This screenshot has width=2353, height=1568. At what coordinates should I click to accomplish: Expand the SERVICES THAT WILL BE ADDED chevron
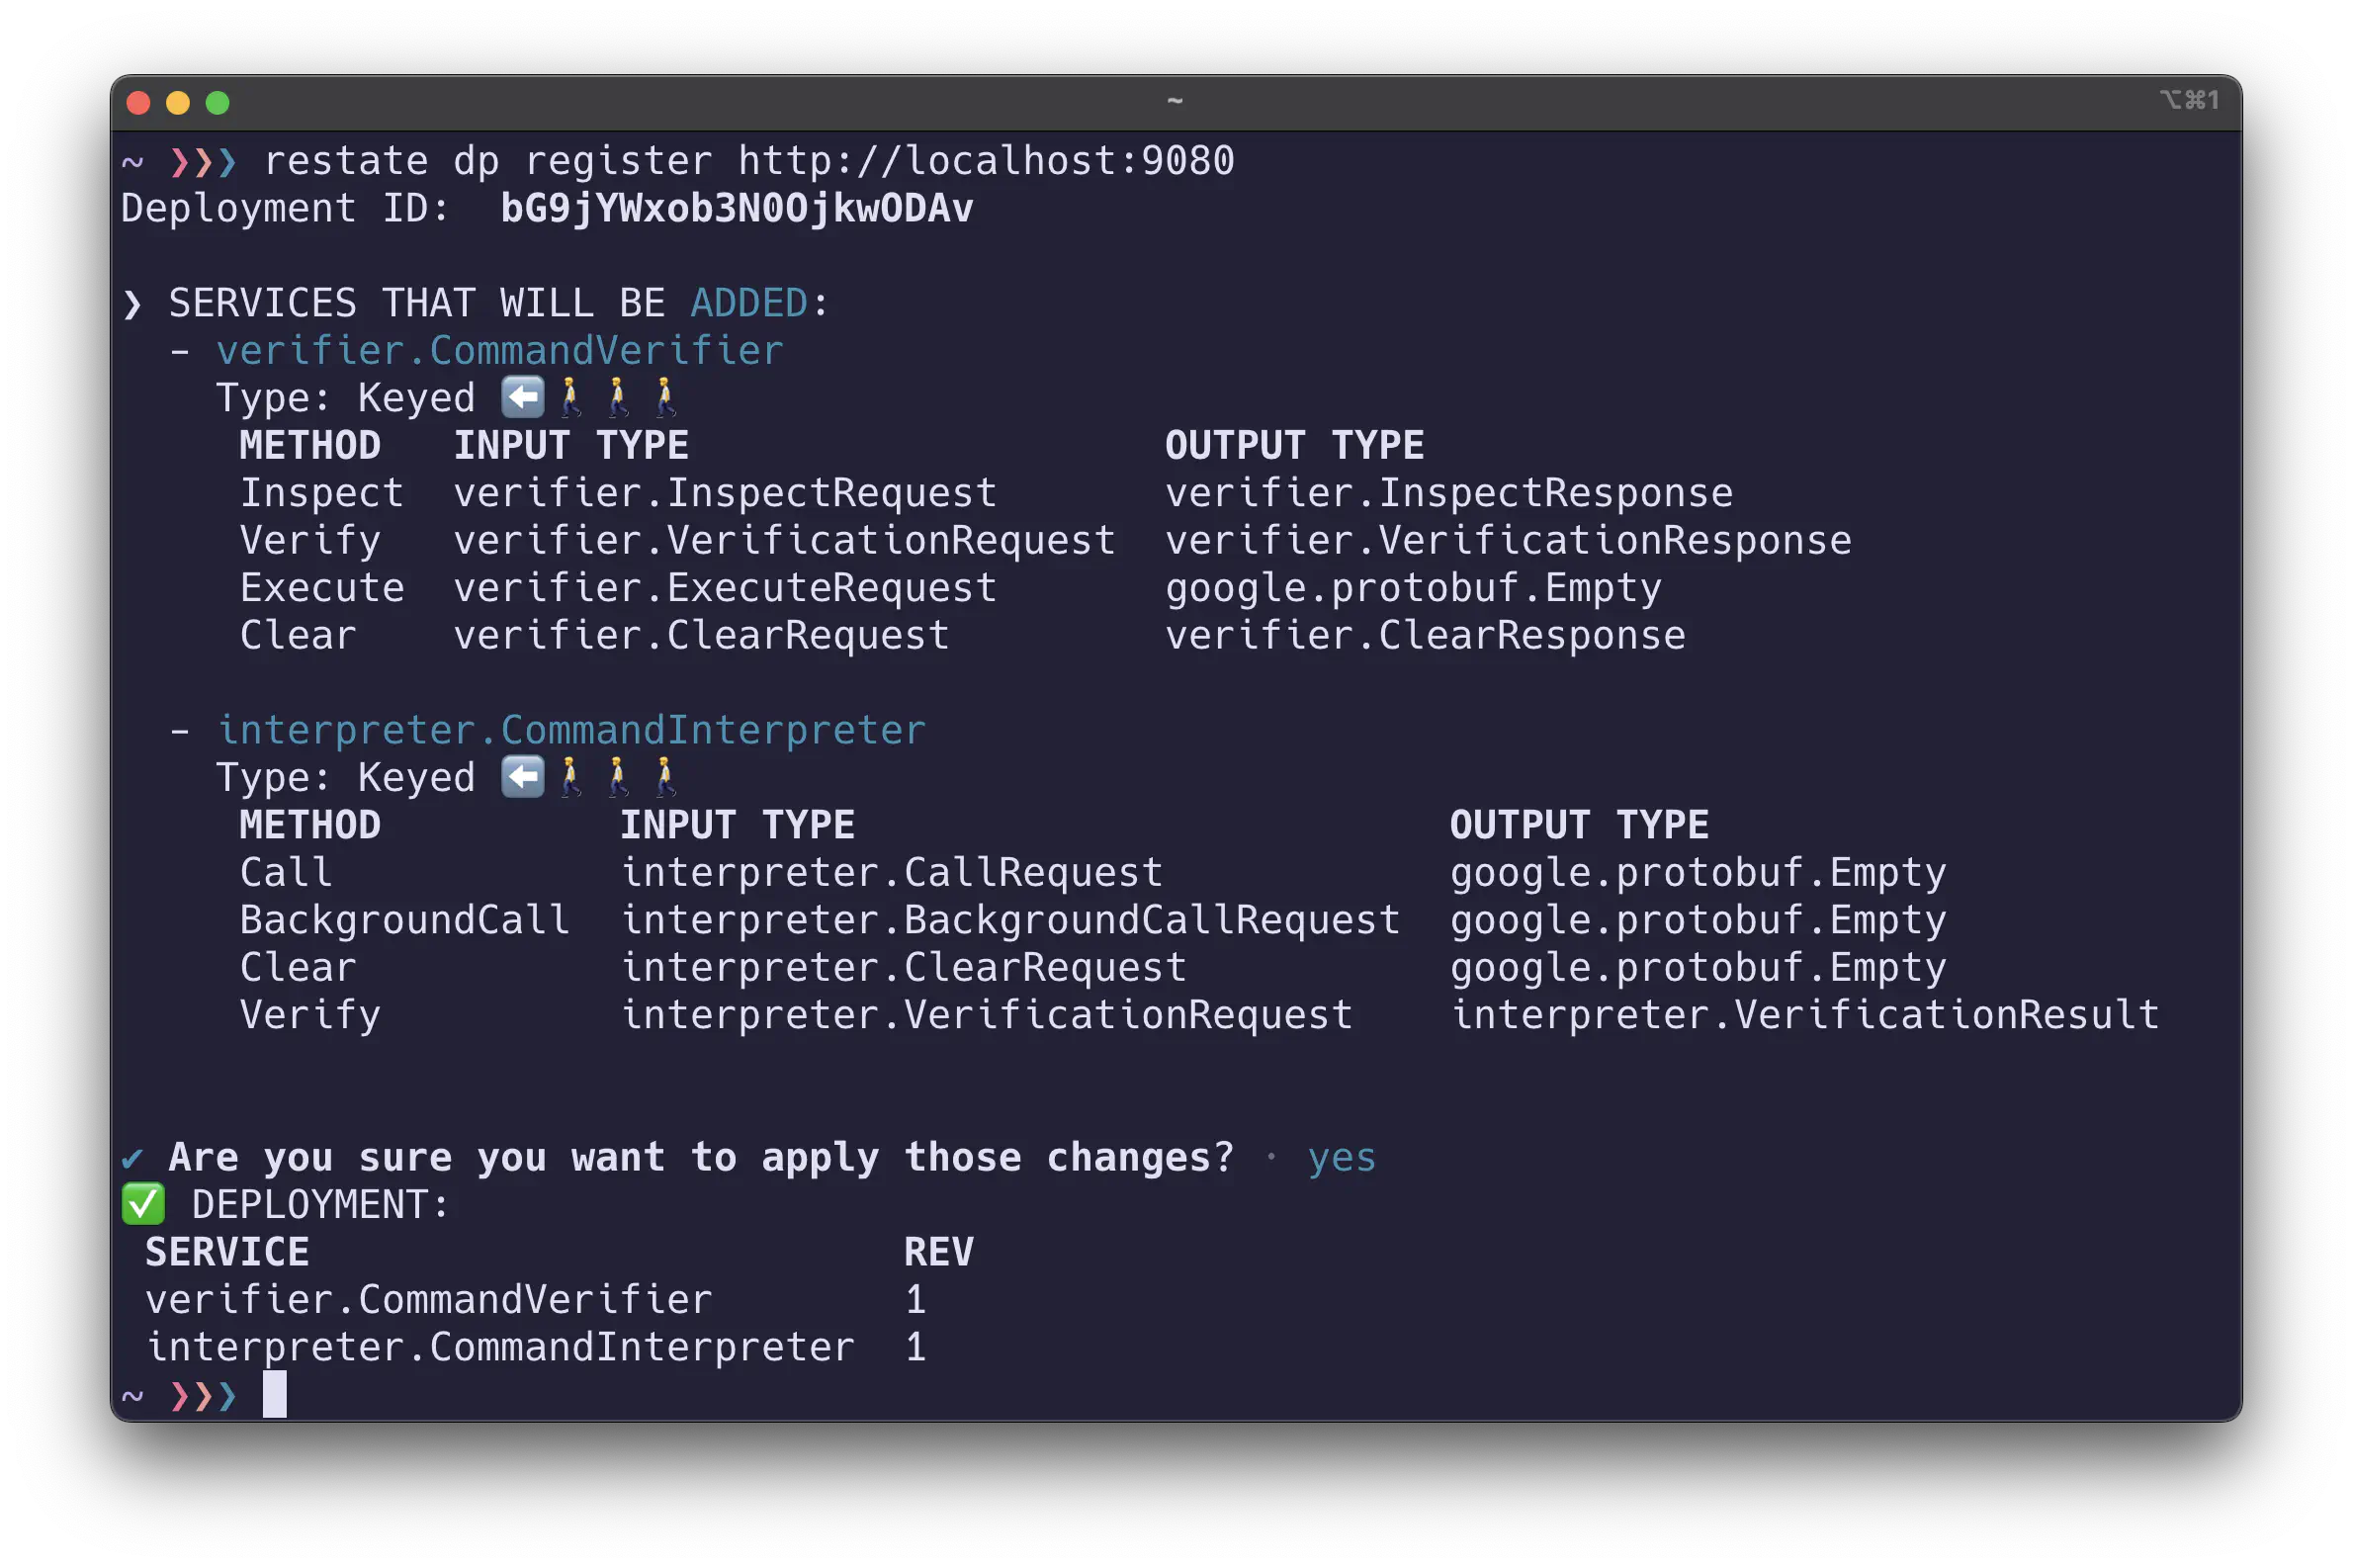[131, 302]
